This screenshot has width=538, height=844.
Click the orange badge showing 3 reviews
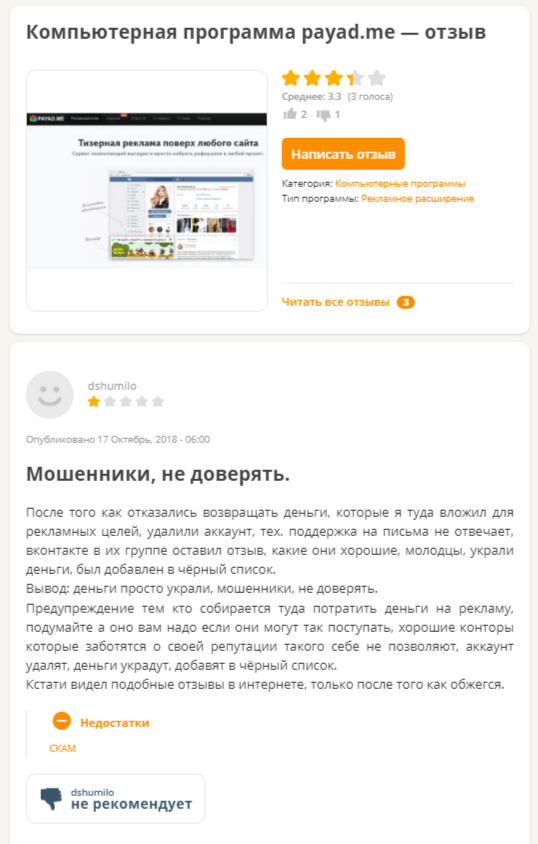tap(406, 303)
